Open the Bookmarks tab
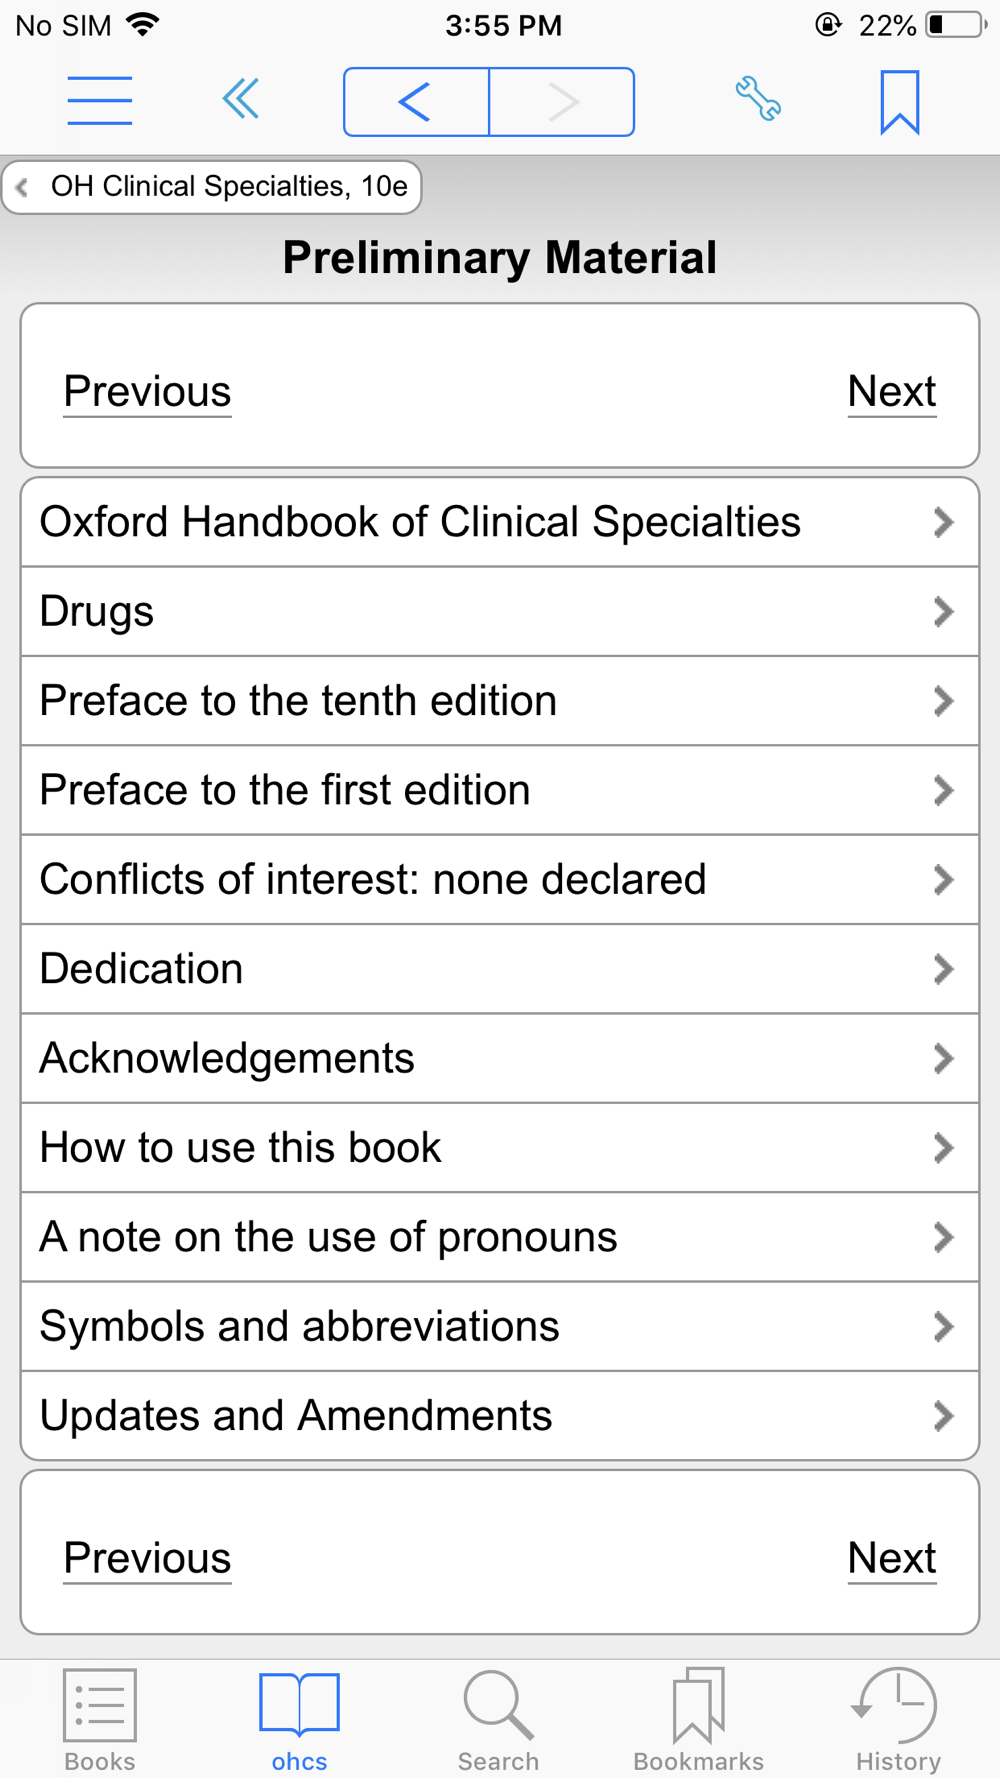 (x=698, y=1720)
